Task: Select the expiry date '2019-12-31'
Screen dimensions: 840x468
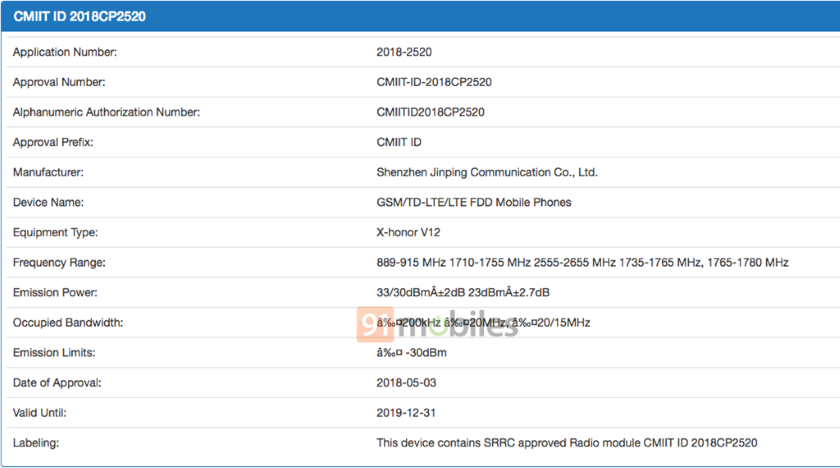Action: point(406,412)
